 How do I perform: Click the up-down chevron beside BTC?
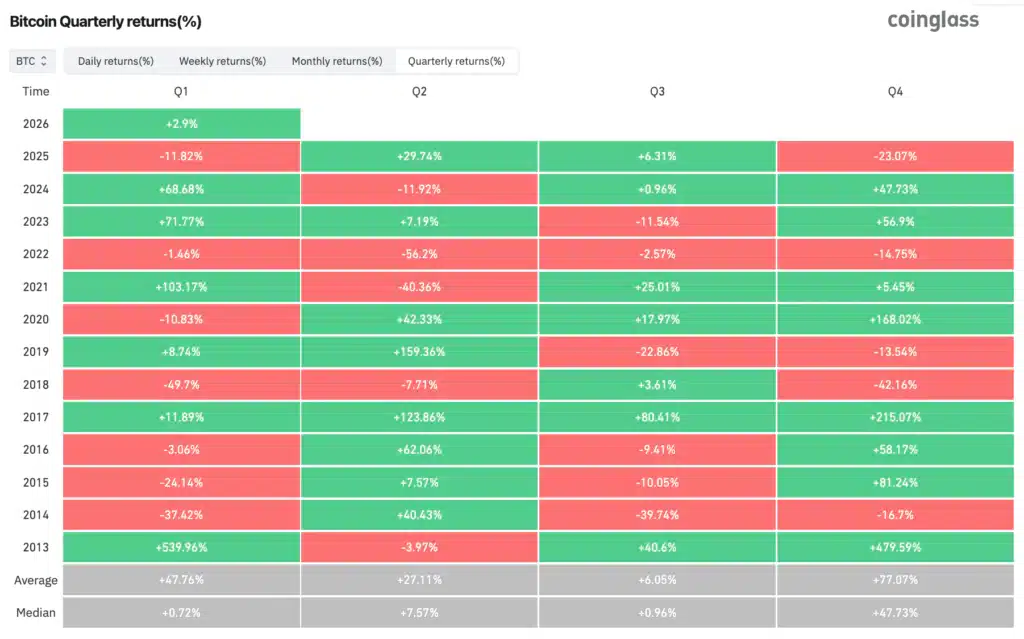(44, 61)
